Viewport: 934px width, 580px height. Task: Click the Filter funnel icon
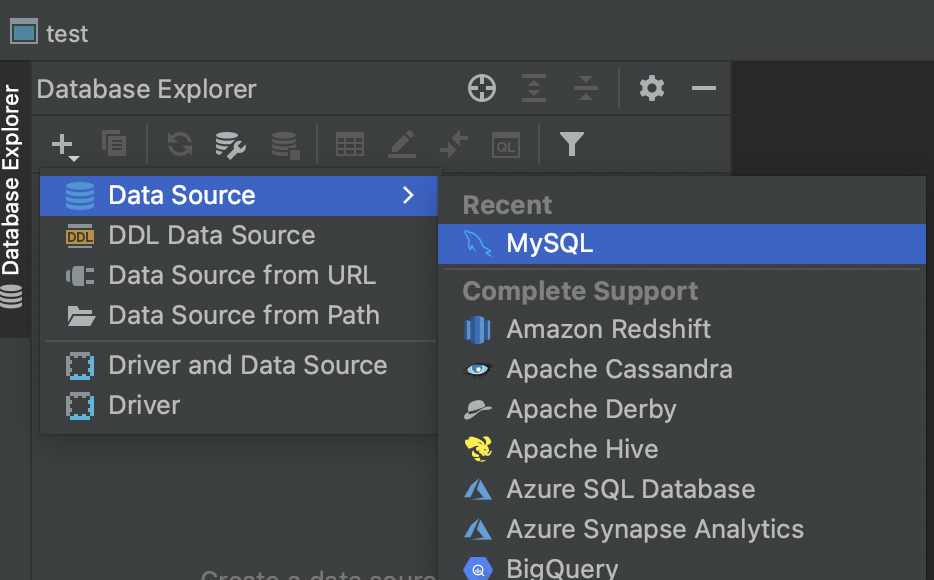tap(571, 144)
